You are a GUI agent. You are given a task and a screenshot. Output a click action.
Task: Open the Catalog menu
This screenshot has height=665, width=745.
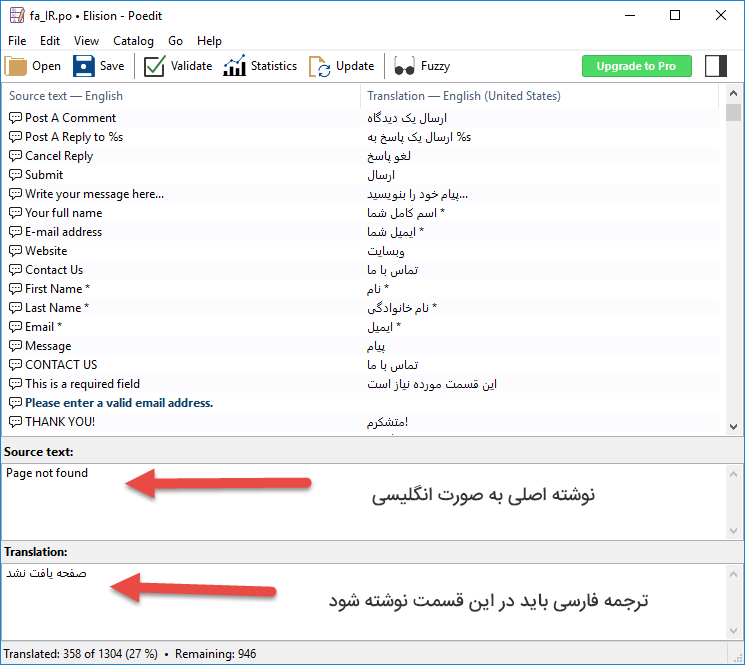click(133, 41)
